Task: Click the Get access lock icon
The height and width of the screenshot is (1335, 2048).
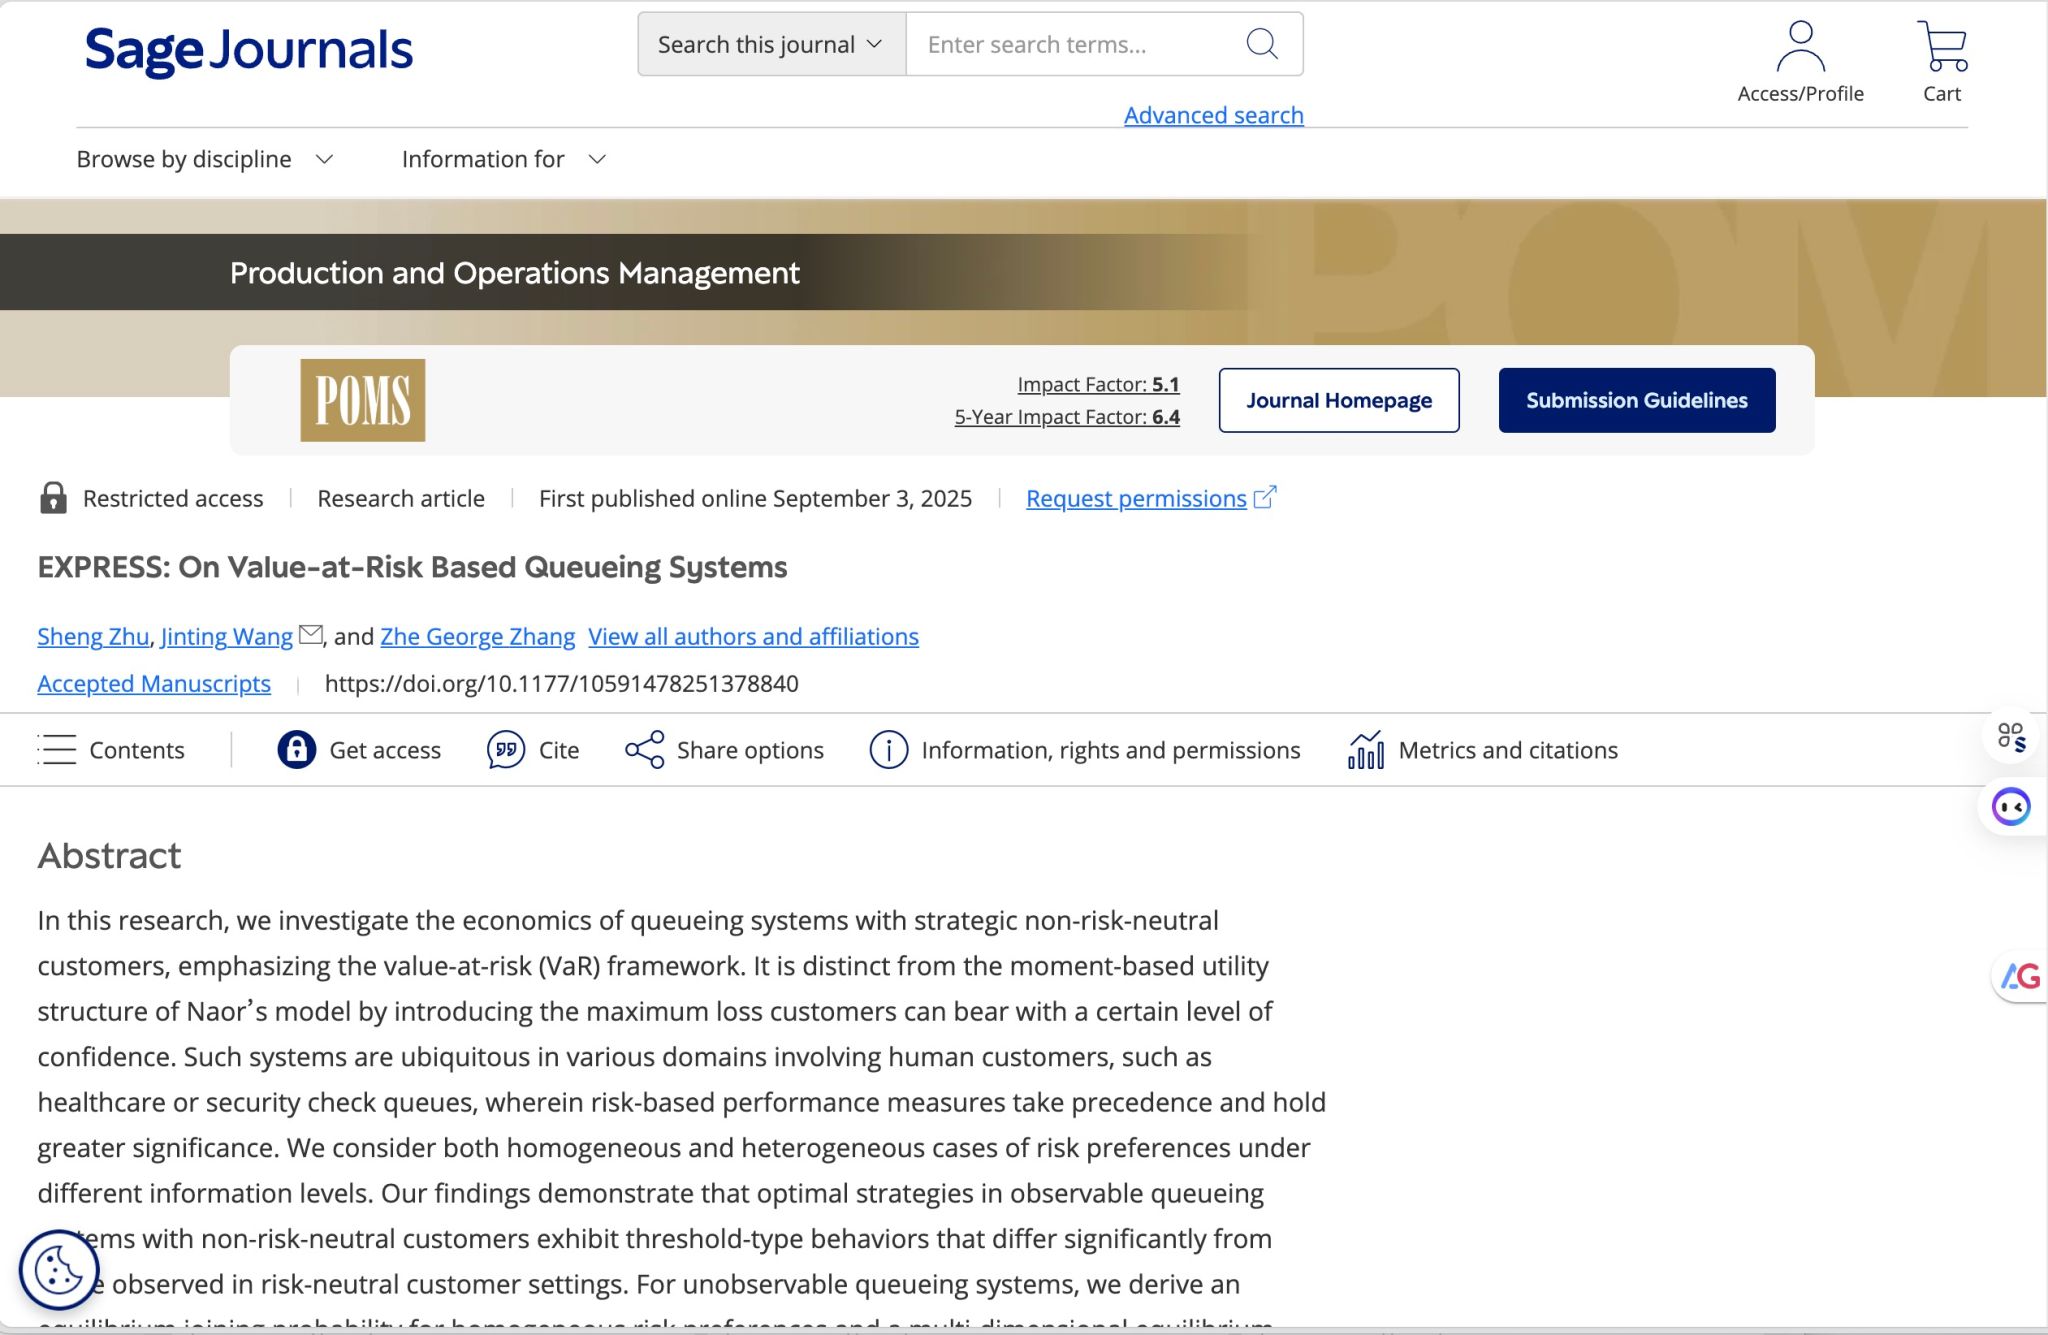Action: 296,749
